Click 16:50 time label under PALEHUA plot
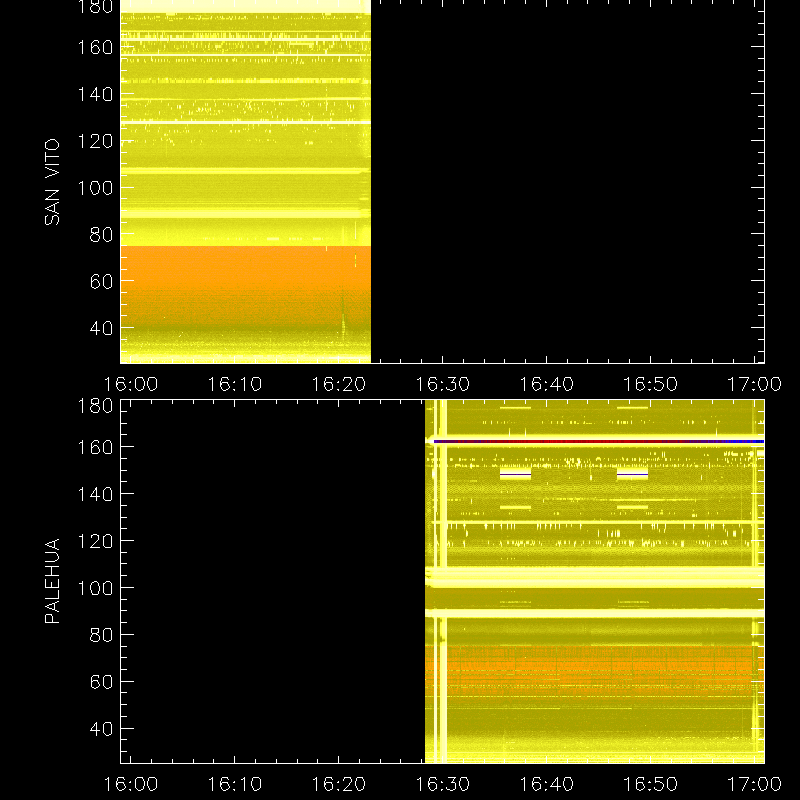 tap(651, 784)
